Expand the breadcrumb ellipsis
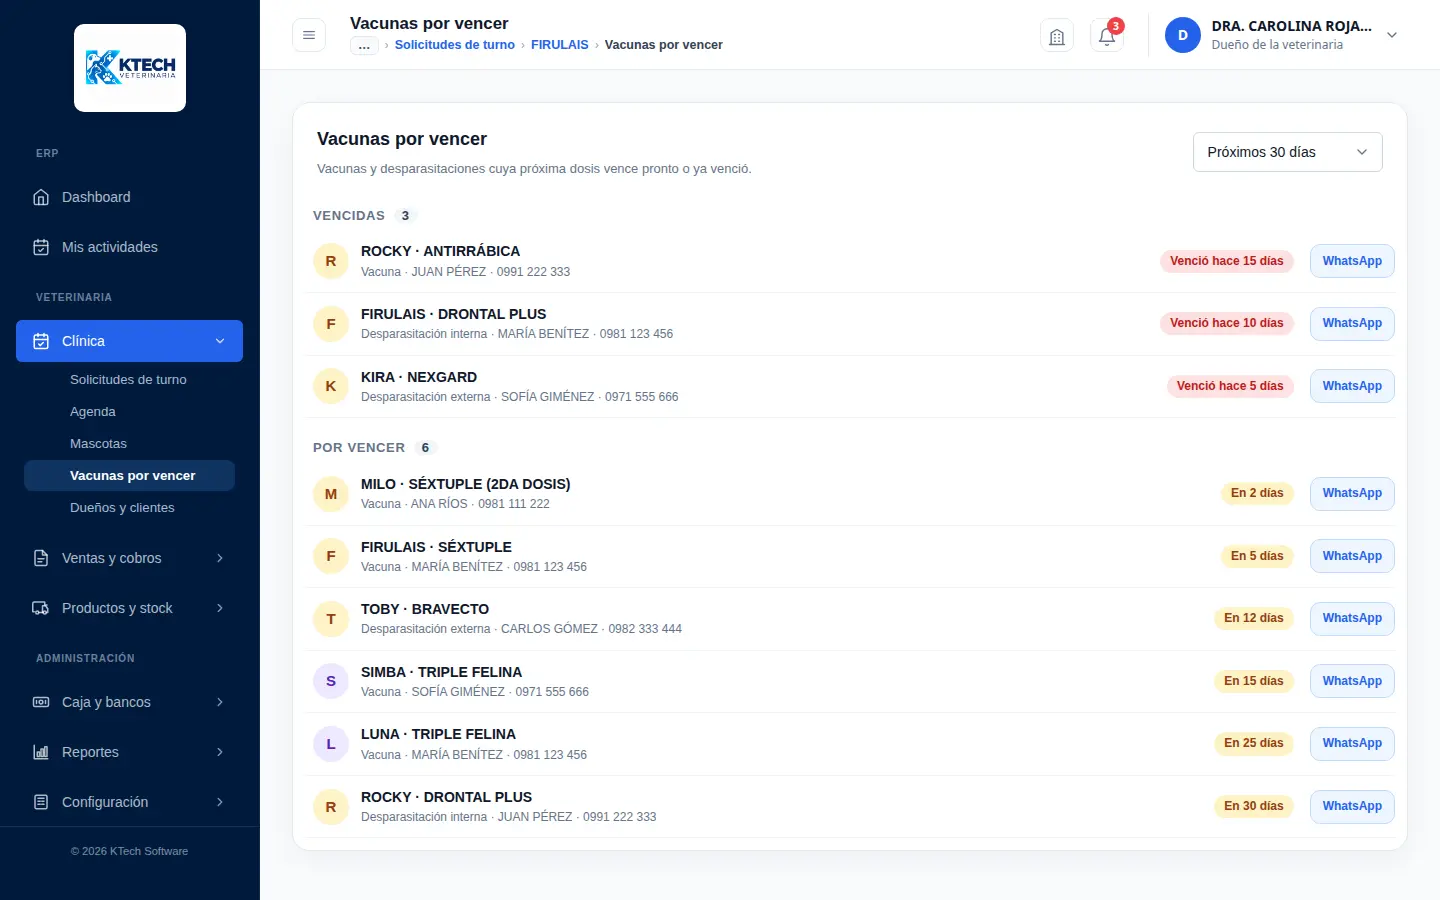Viewport: 1440px width, 900px height. click(x=364, y=45)
